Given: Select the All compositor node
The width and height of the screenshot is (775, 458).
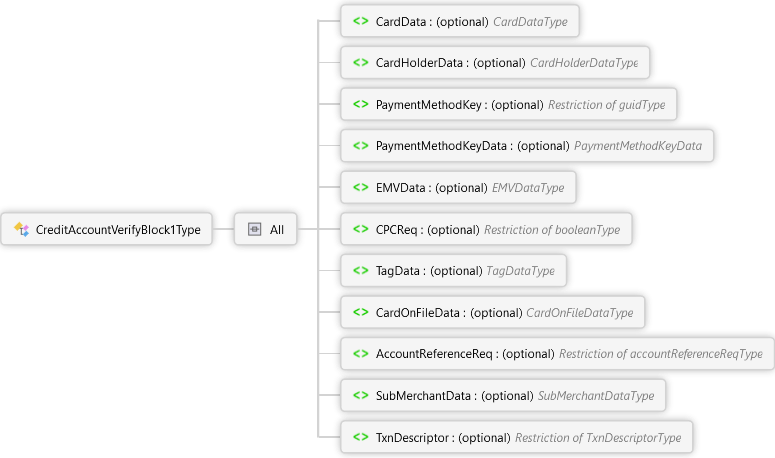Looking at the screenshot, I should tap(276, 230).
